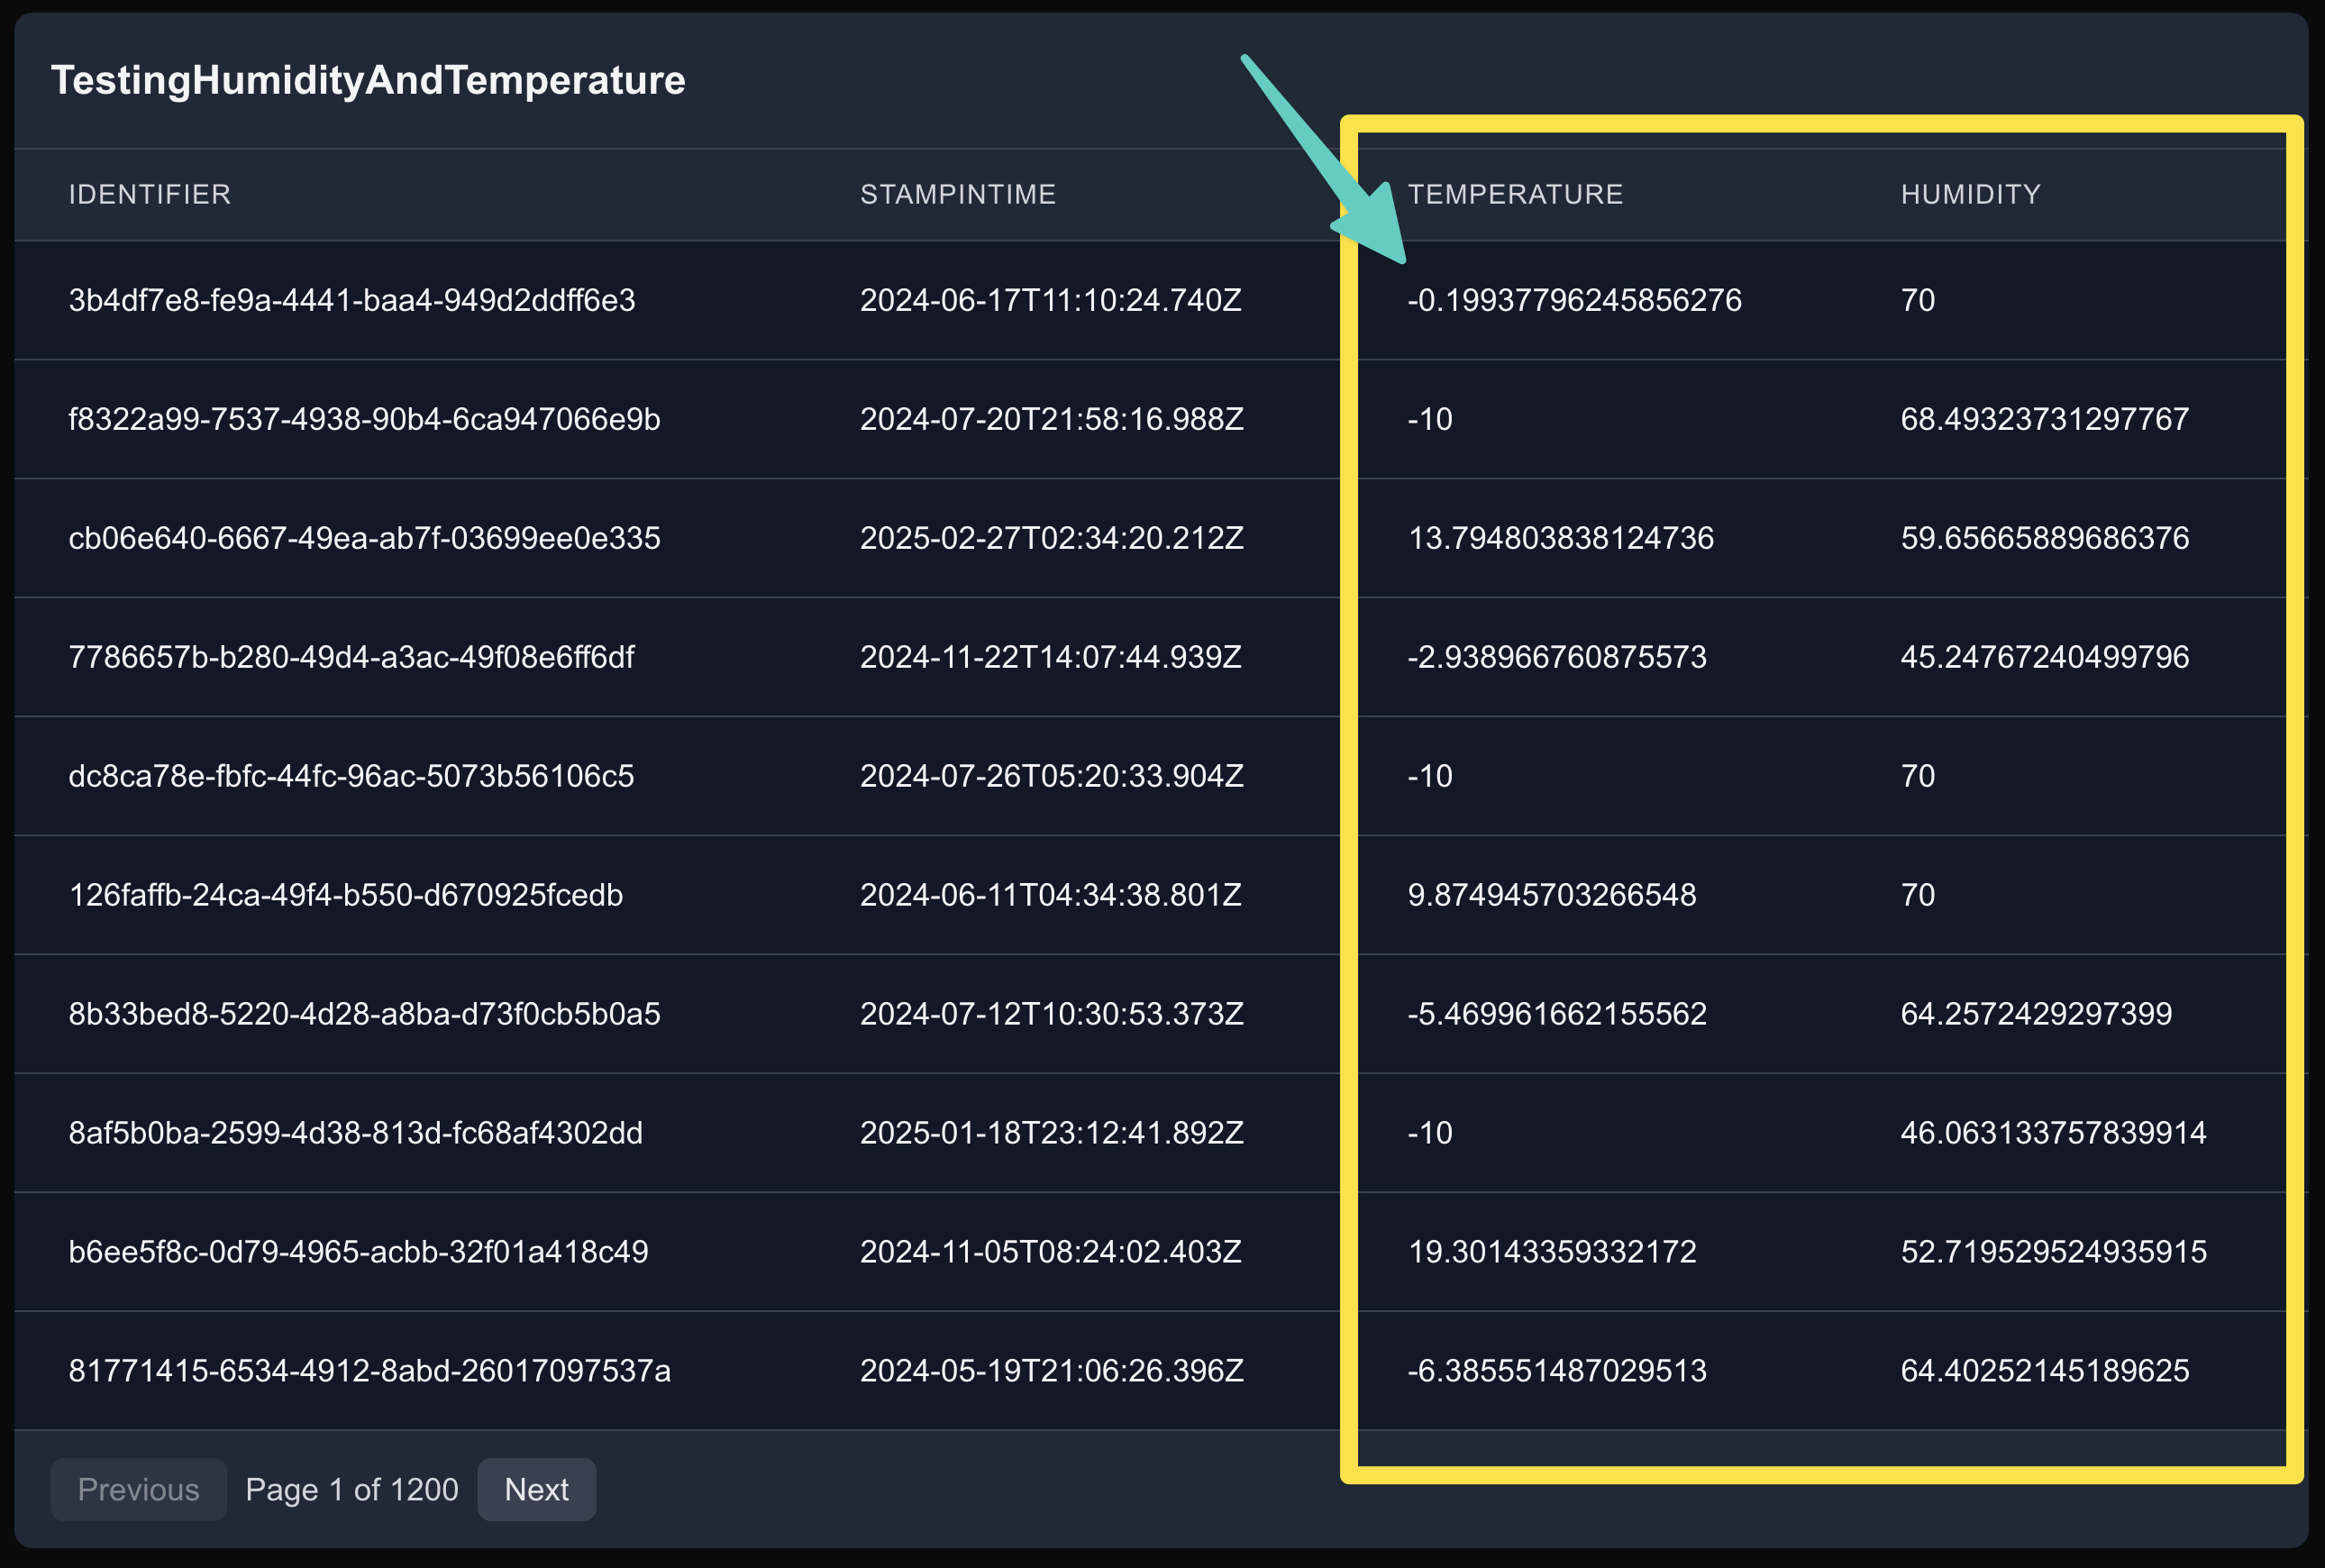Select identifier dc8ca78e-fbfc-44fc-96ac-5073b56106c5
2325x1568 pixels.
[x=351, y=776]
